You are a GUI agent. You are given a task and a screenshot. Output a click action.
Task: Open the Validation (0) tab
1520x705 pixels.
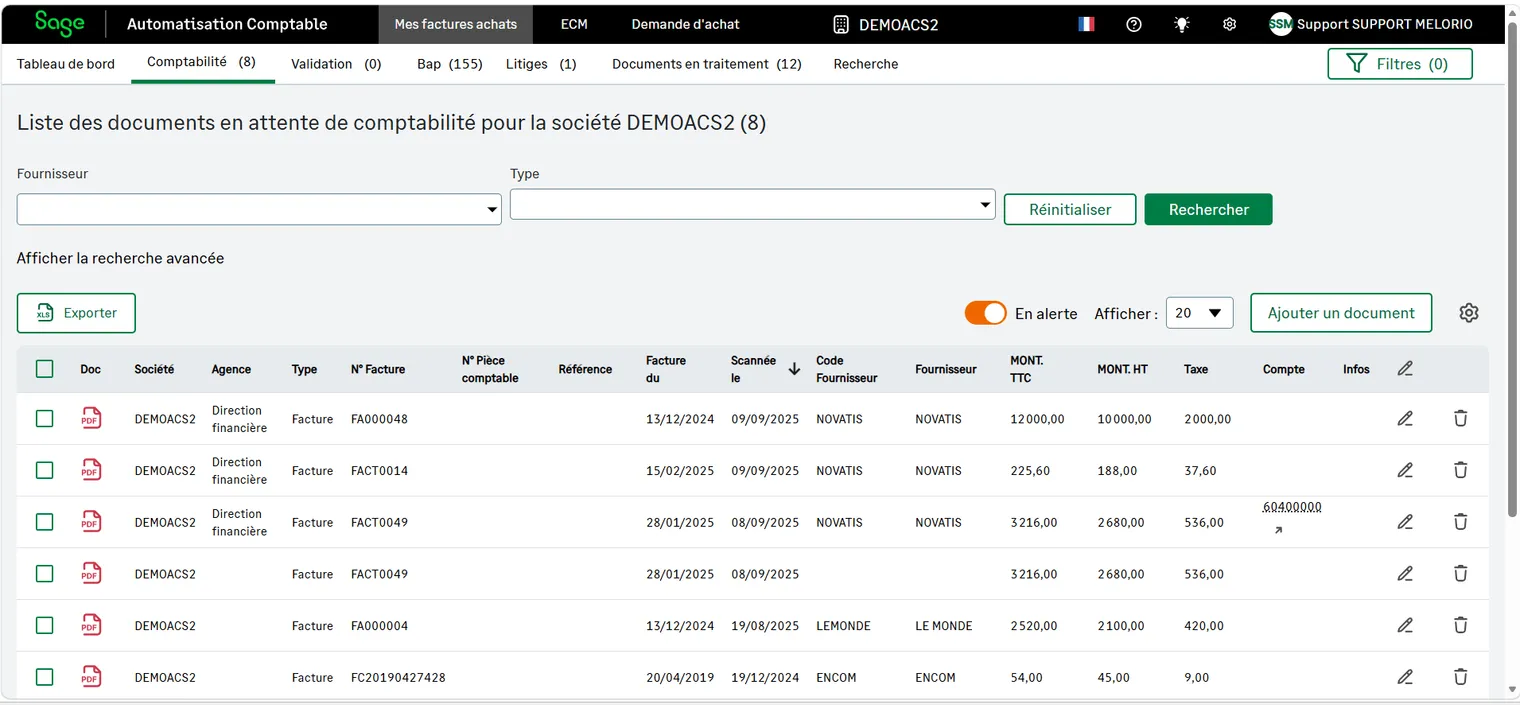click(x=336, y=64)
